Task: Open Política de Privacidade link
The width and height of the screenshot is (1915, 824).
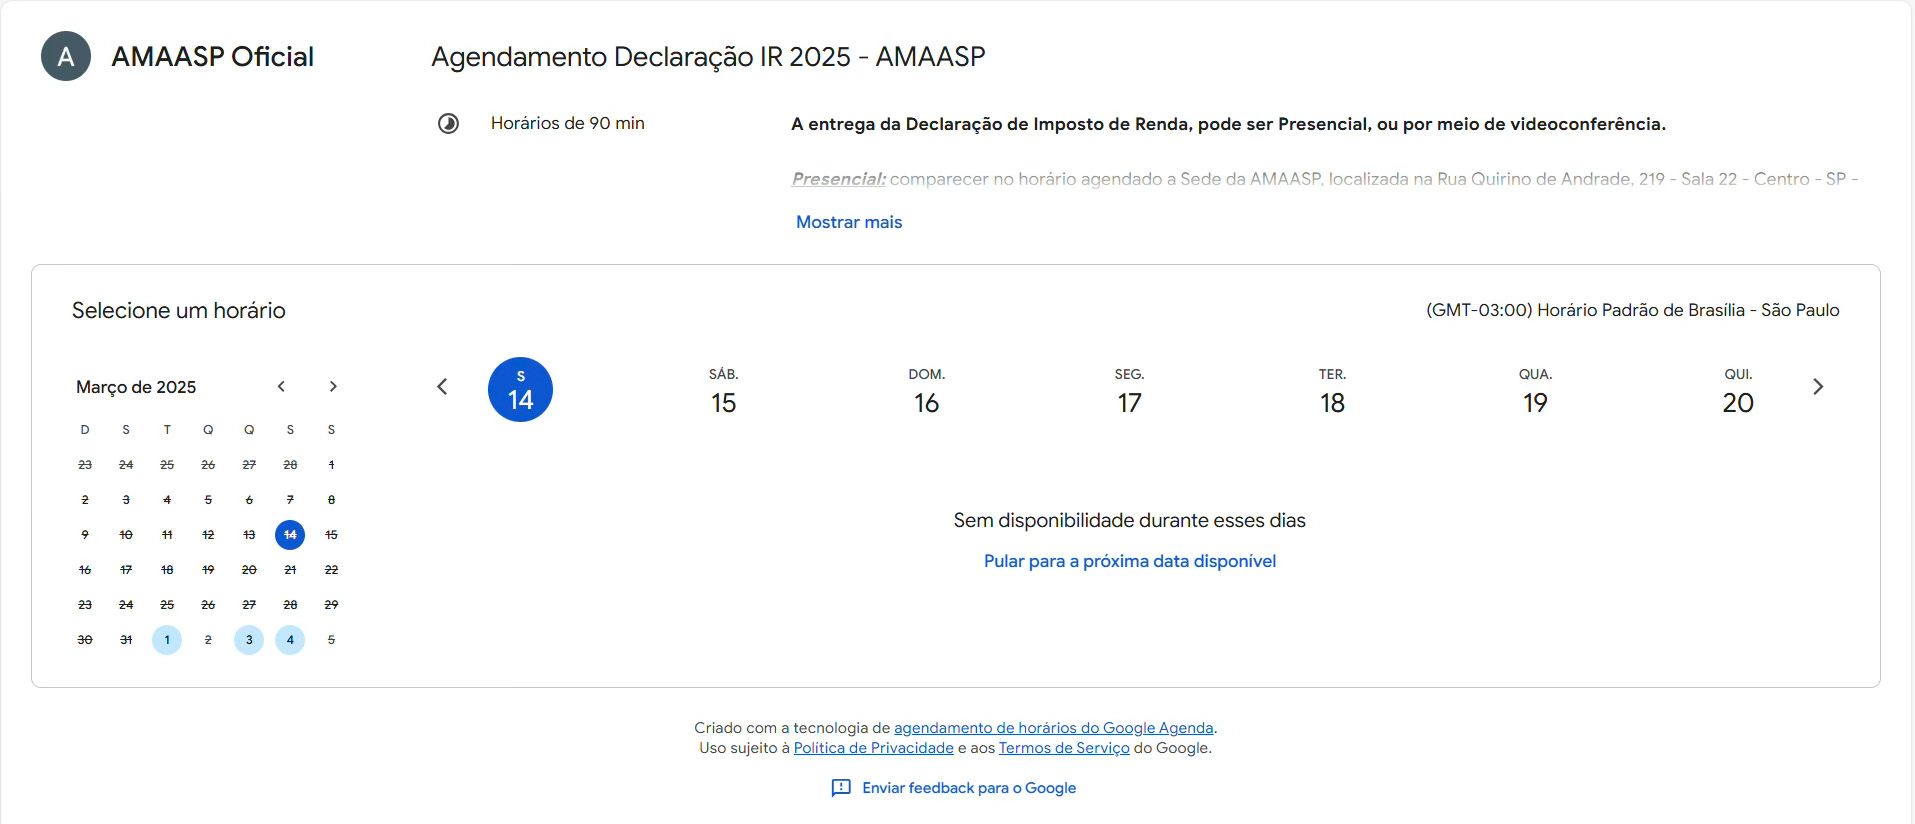Action: point(873,748)
